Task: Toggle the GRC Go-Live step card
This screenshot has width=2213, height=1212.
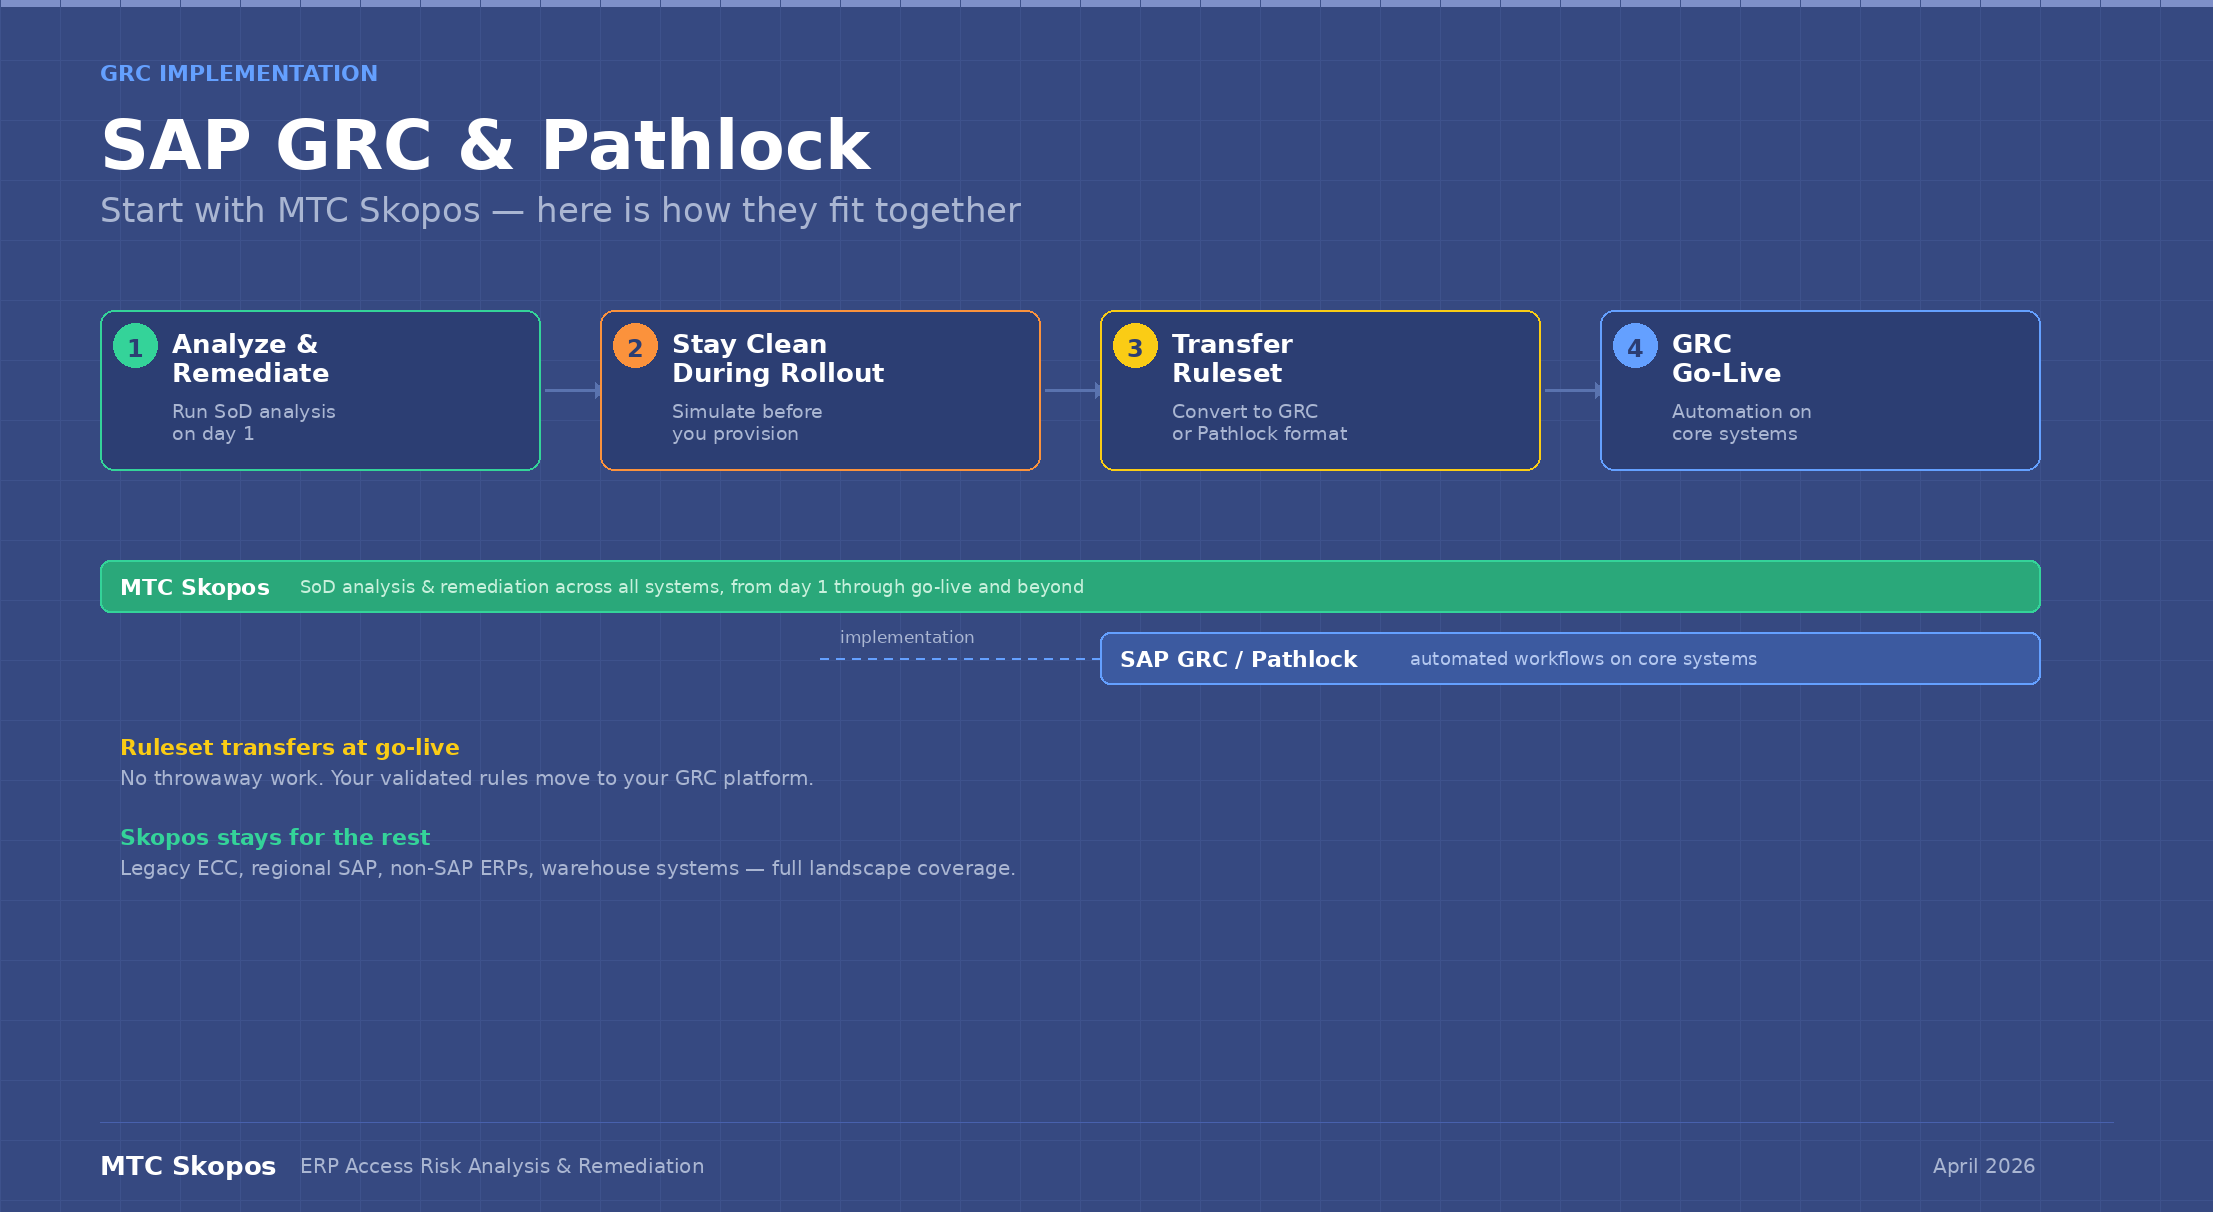Action: coord(1820,390)
